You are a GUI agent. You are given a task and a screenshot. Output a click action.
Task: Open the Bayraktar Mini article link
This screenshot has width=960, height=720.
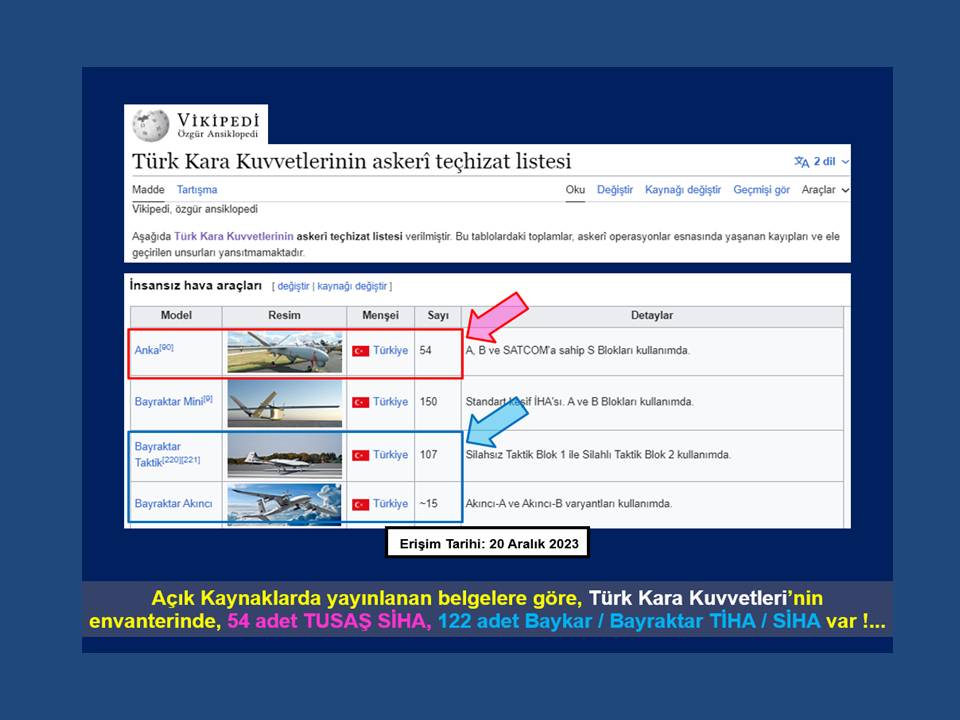tap(169, 402)
